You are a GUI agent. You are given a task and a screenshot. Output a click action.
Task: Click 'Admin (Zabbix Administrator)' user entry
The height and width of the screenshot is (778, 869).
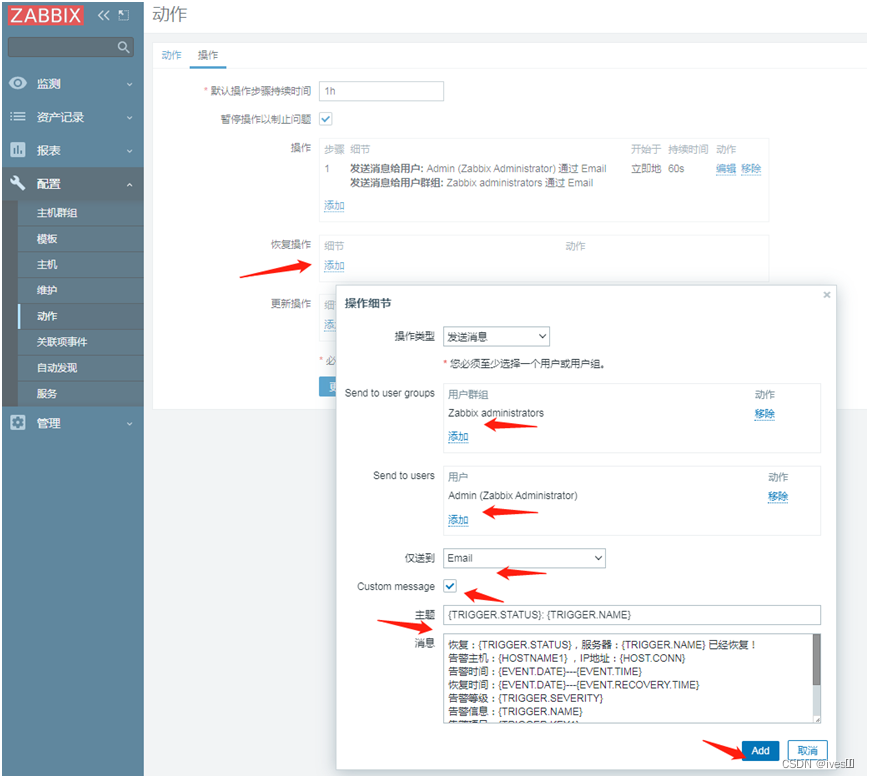[513, 495]
